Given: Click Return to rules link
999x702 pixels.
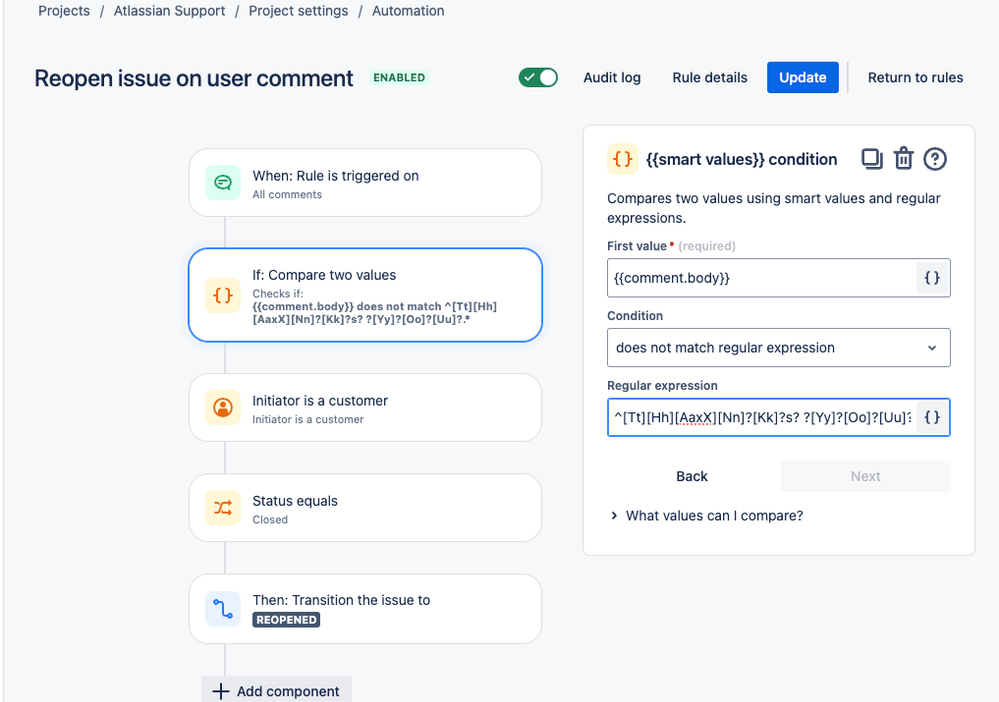Looking at the screenshot, I should click(x=916, y=78).
